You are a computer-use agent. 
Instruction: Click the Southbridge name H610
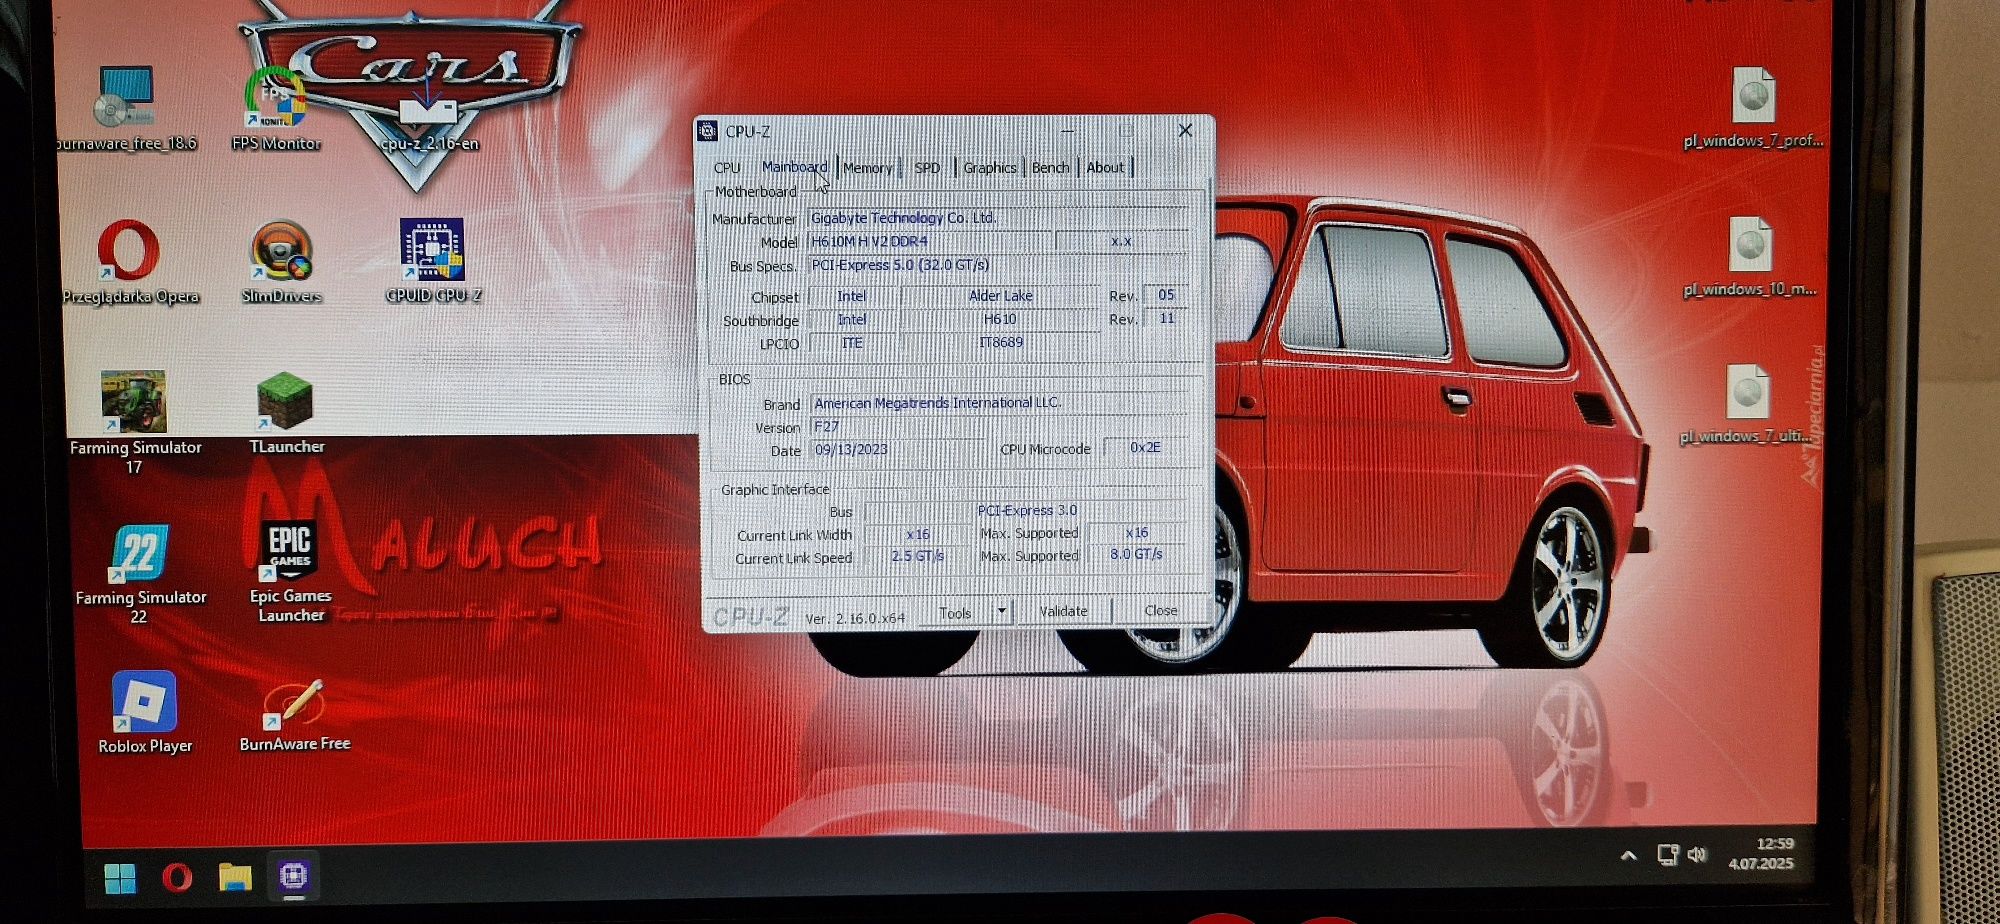tap(1000, 319)
